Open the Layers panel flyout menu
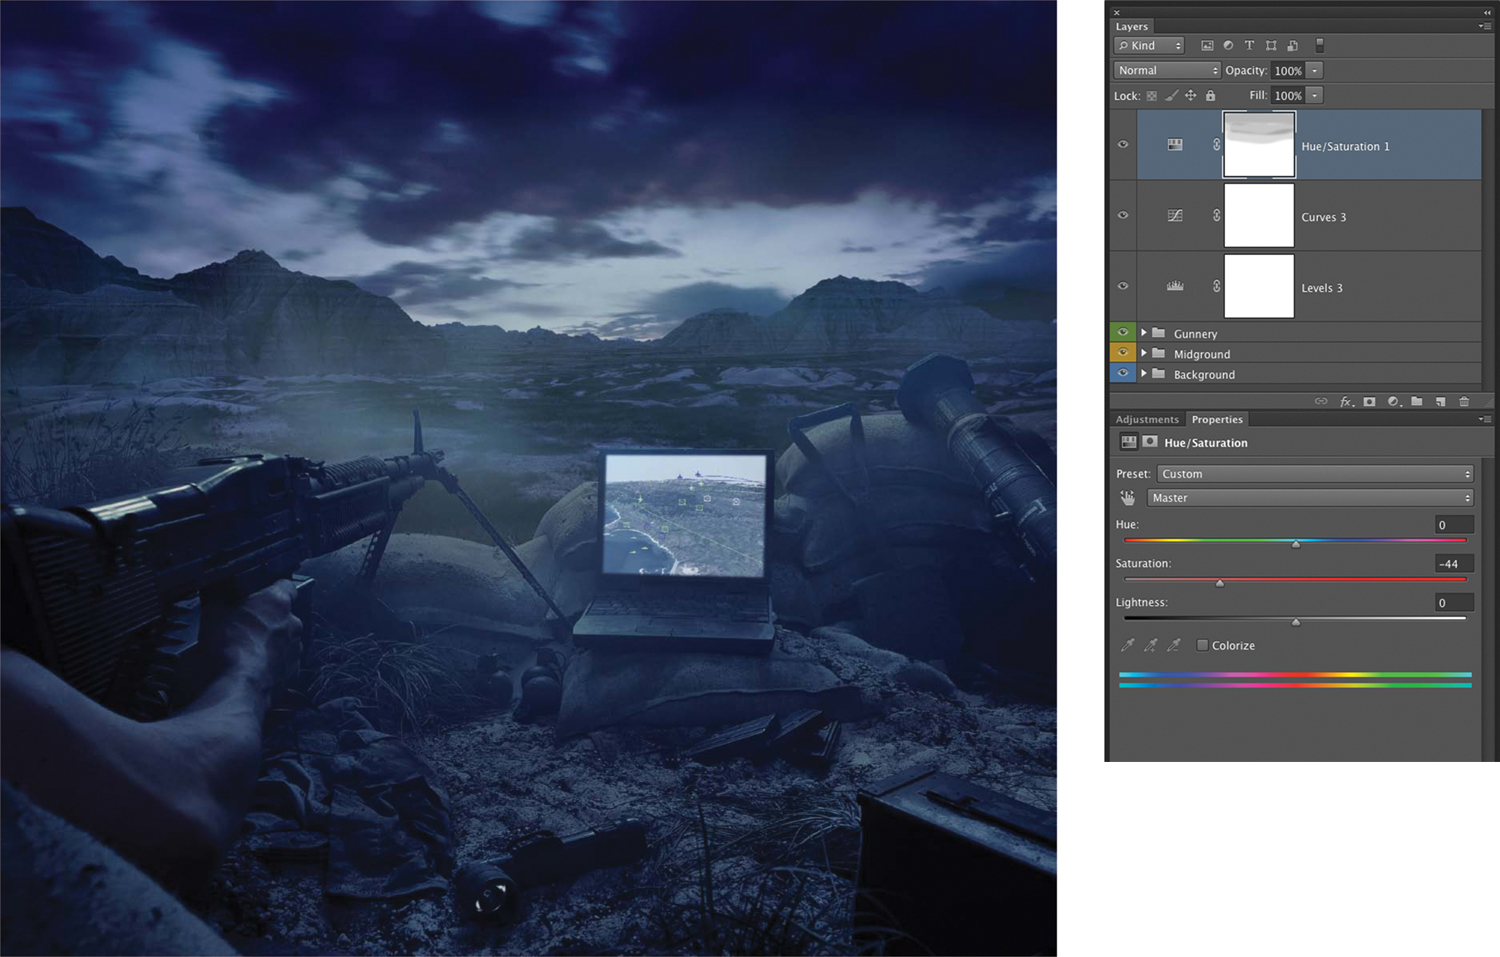 (x=1483, y=27)
